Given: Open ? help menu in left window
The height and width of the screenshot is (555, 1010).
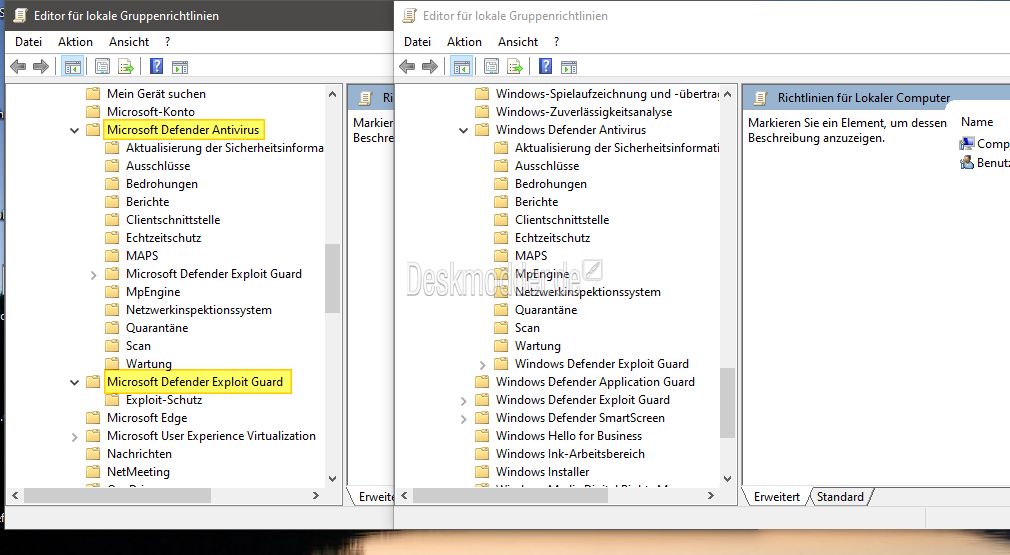Looking at the screenshot, I should [167, 42].
